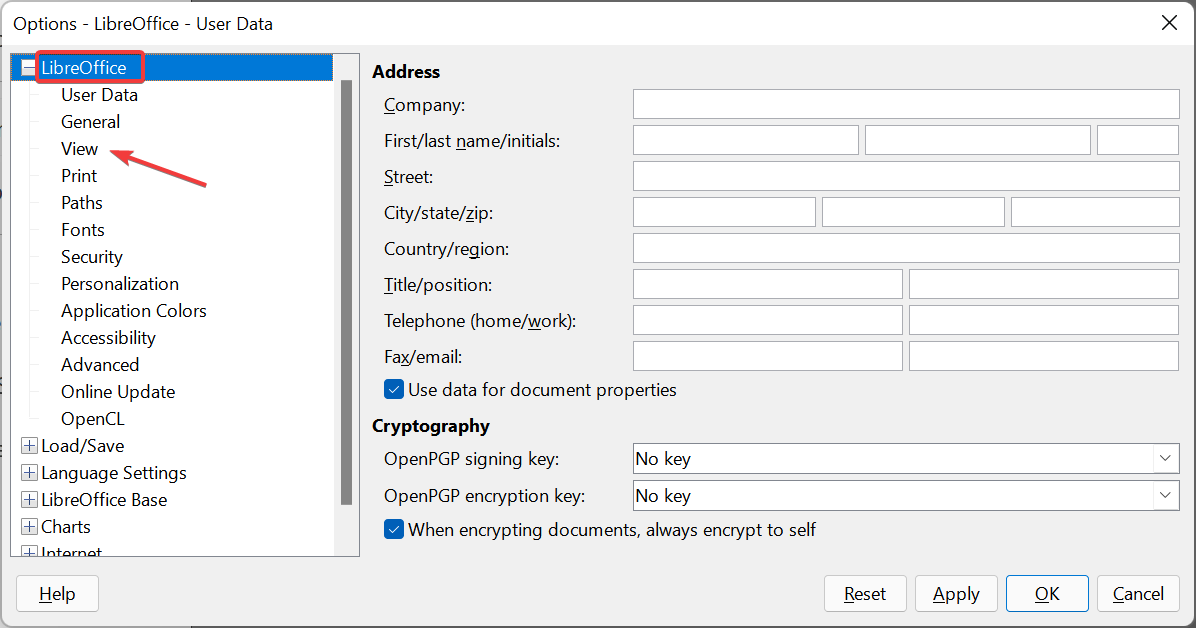This screenshot has height=628, width=1196.
Task: Click the options tree vertical scrollbar
Action: [x=346, y=290]
